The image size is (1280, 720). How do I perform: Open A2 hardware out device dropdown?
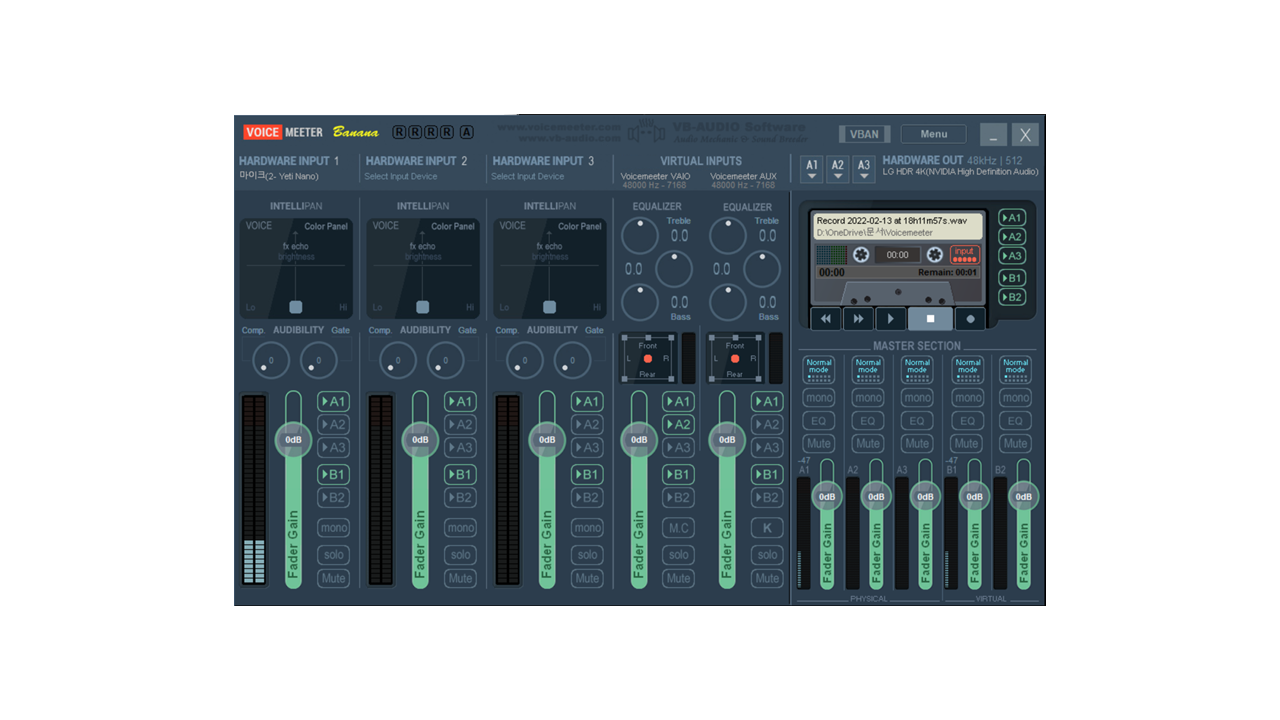pyautogui.click(x=838, y=169)
